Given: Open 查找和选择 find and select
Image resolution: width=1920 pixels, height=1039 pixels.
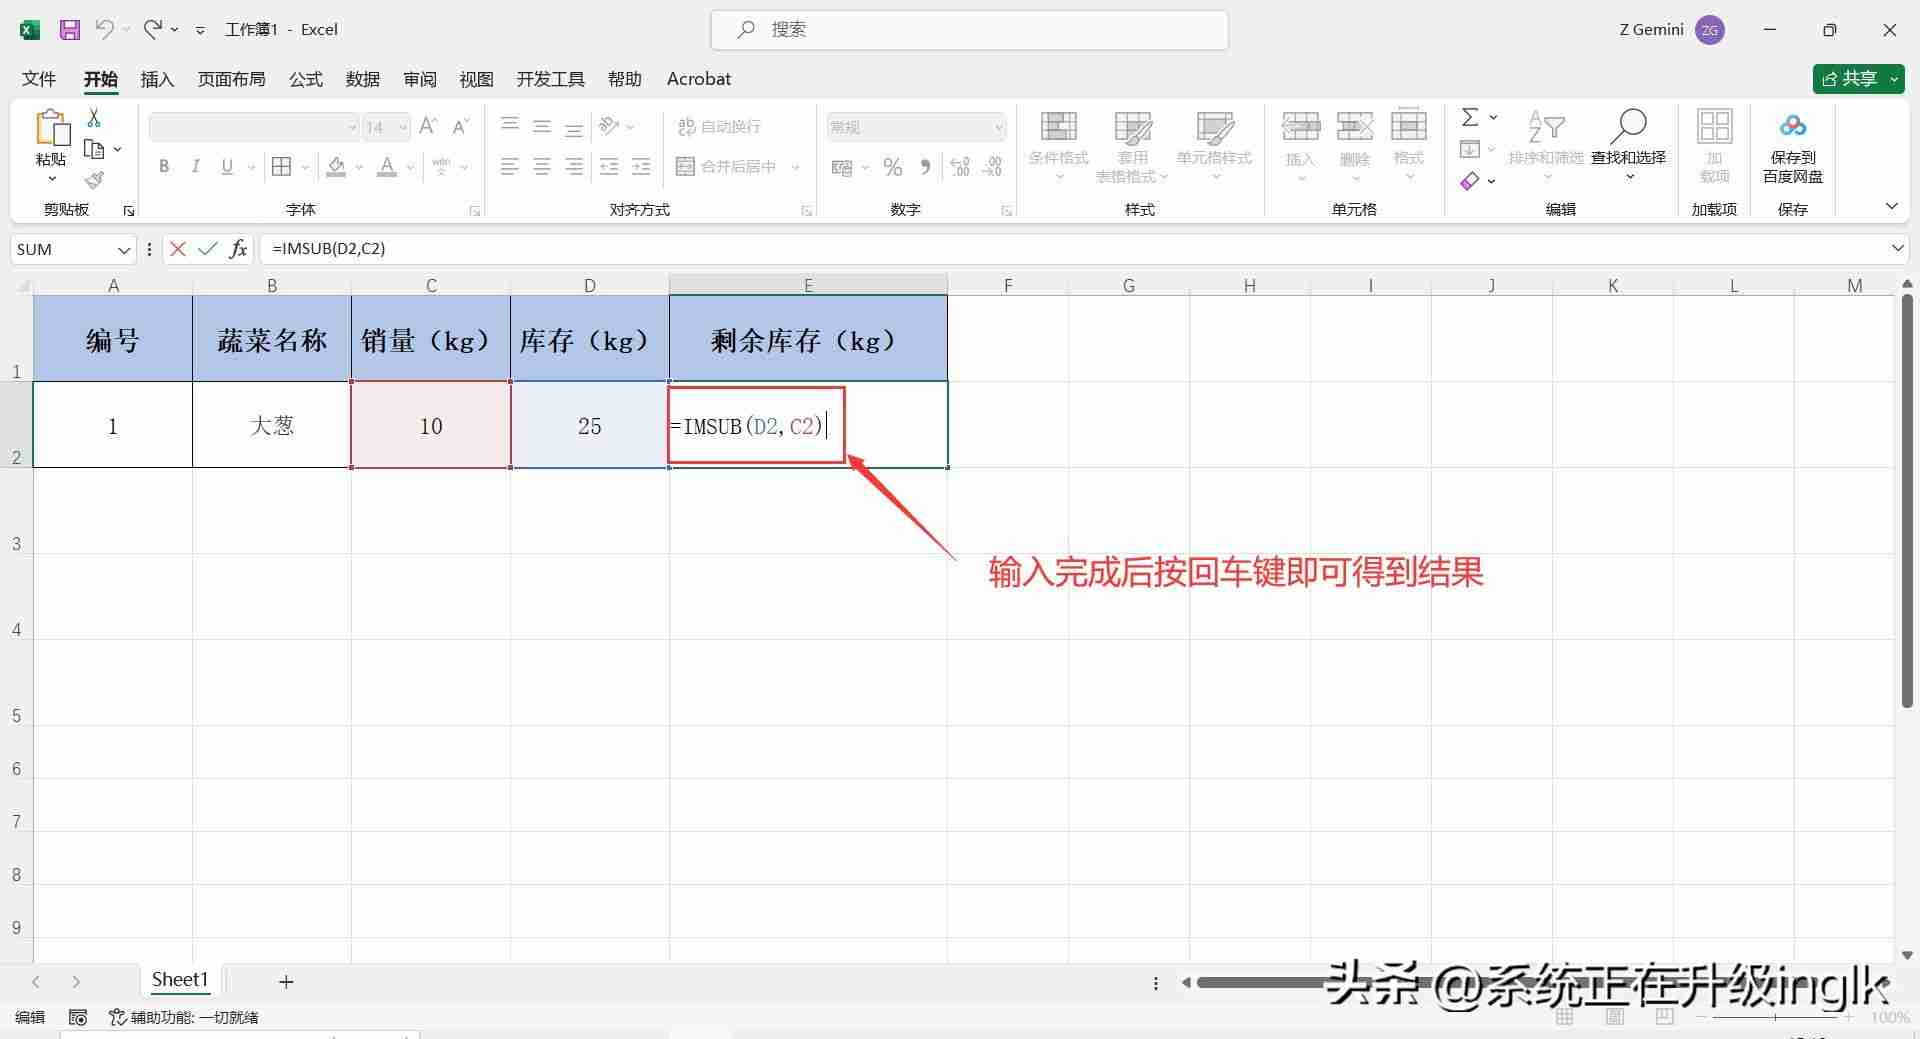Looking at the screenshot, I should click(1628, 146).
